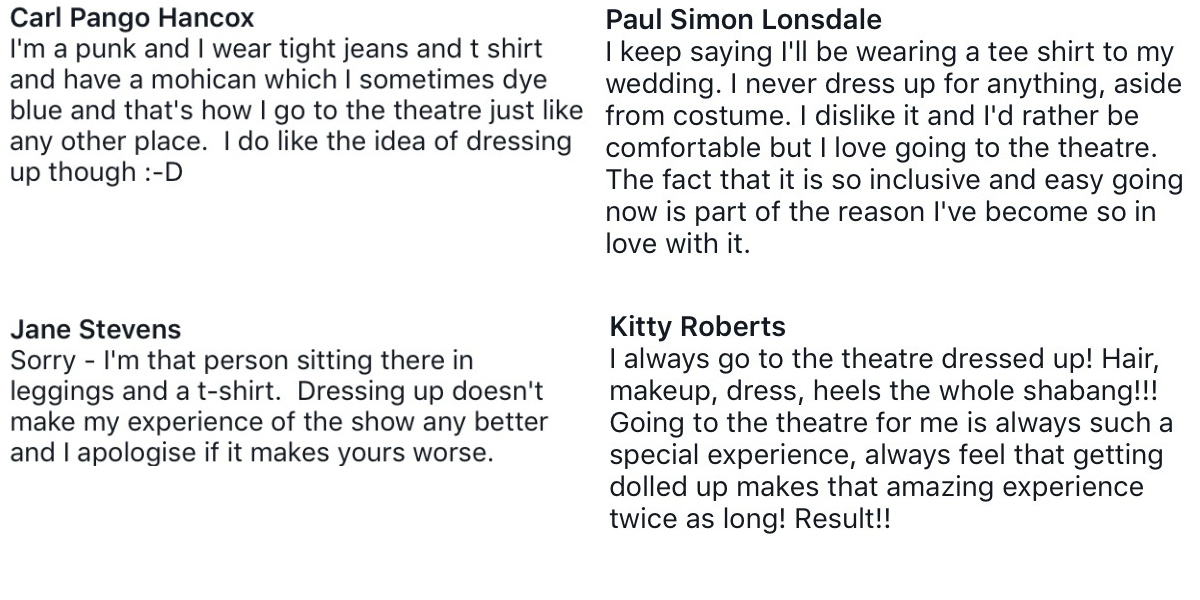Click Carl's line about his blue mohican
This screenshot has height=600, width=1200.
[x=278, y=80]
